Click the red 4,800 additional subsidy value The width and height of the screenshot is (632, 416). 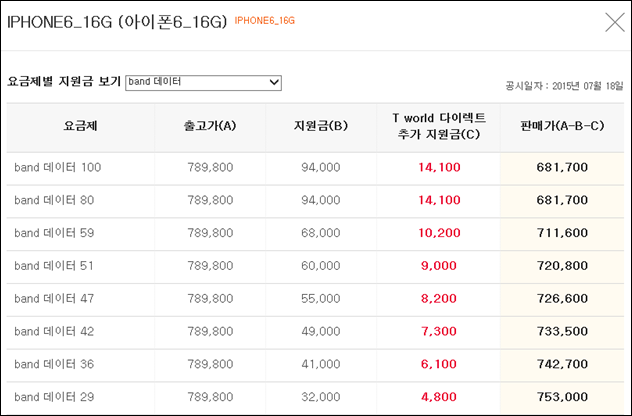439,397
